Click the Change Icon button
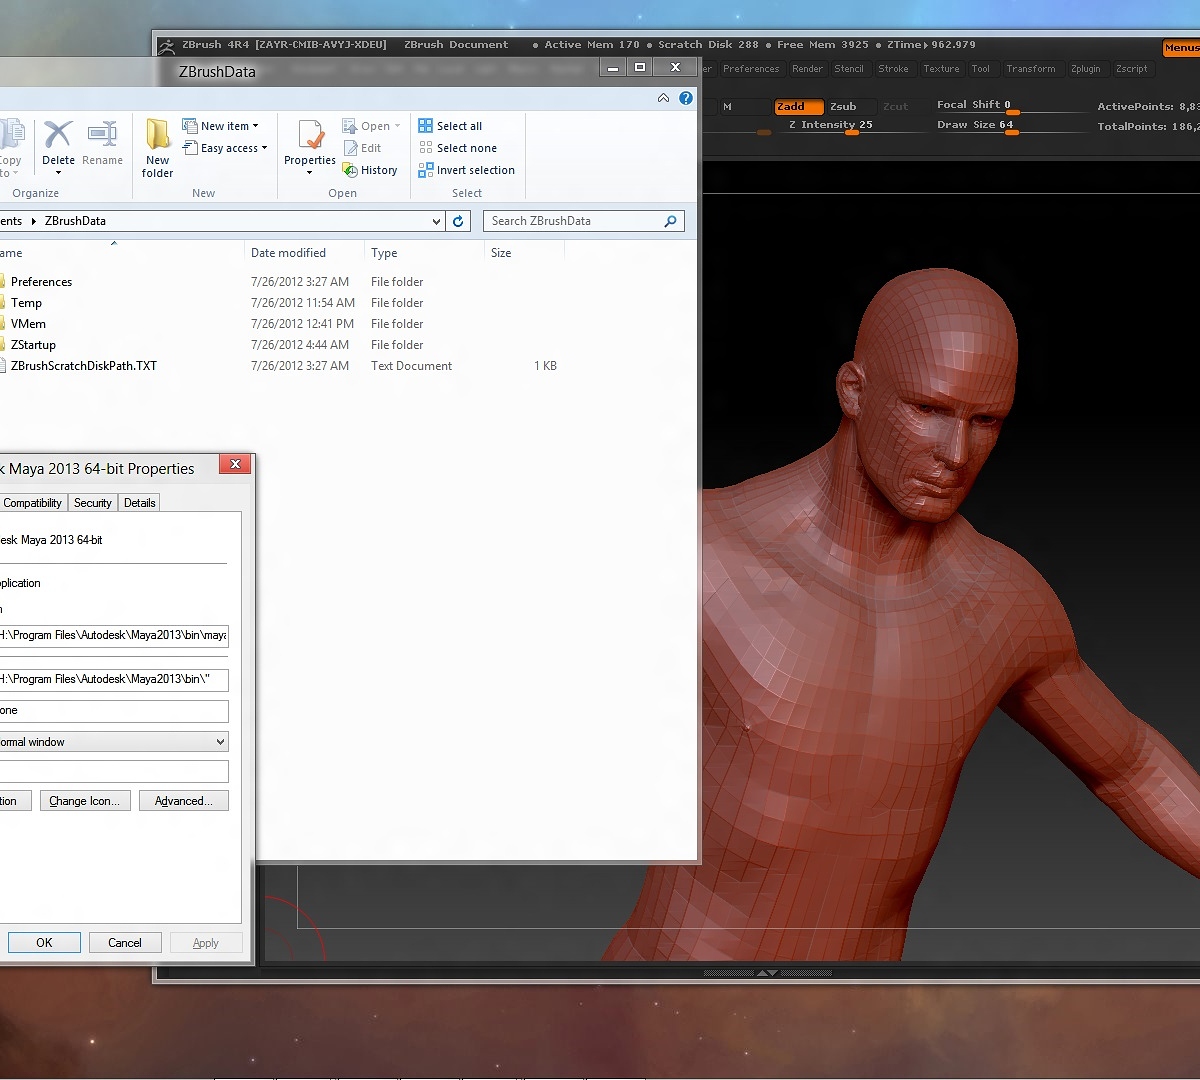 [x=85, y=801]
